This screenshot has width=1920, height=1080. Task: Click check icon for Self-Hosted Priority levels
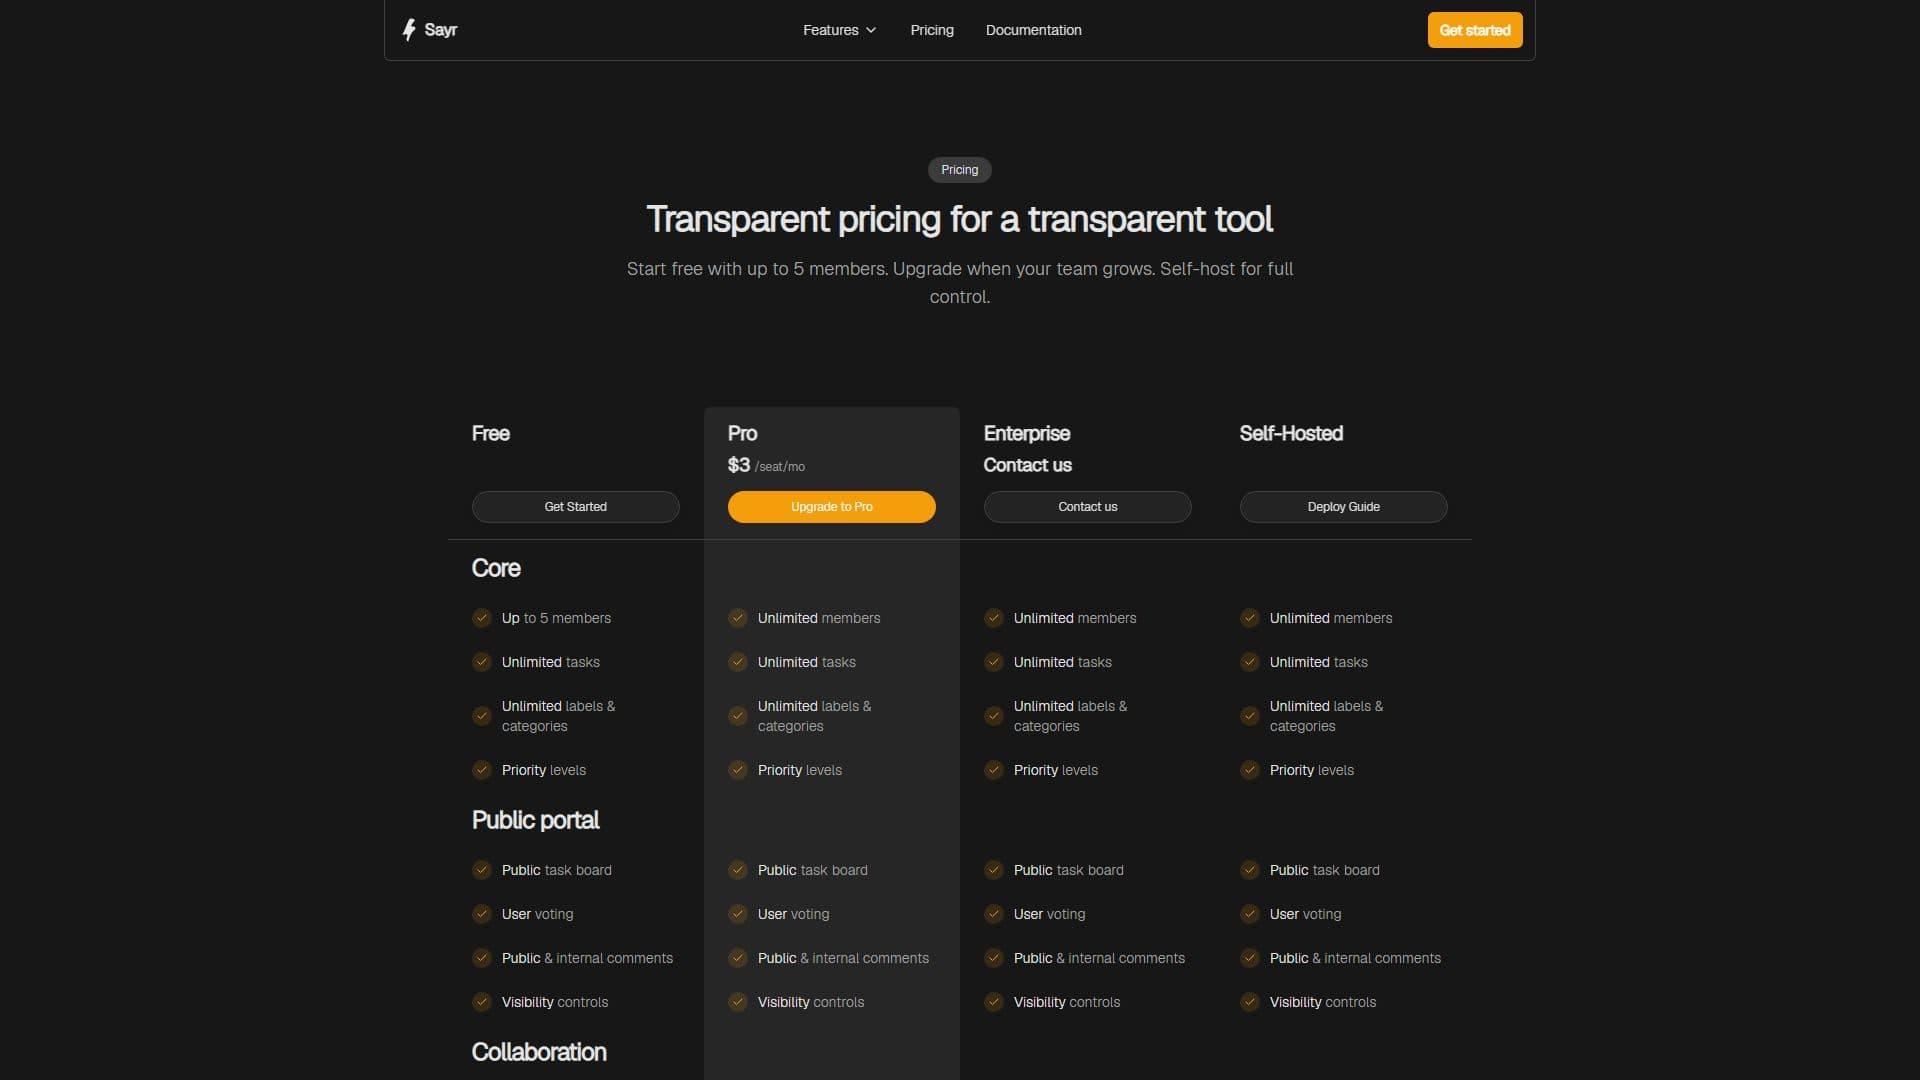click(1250, 770)
